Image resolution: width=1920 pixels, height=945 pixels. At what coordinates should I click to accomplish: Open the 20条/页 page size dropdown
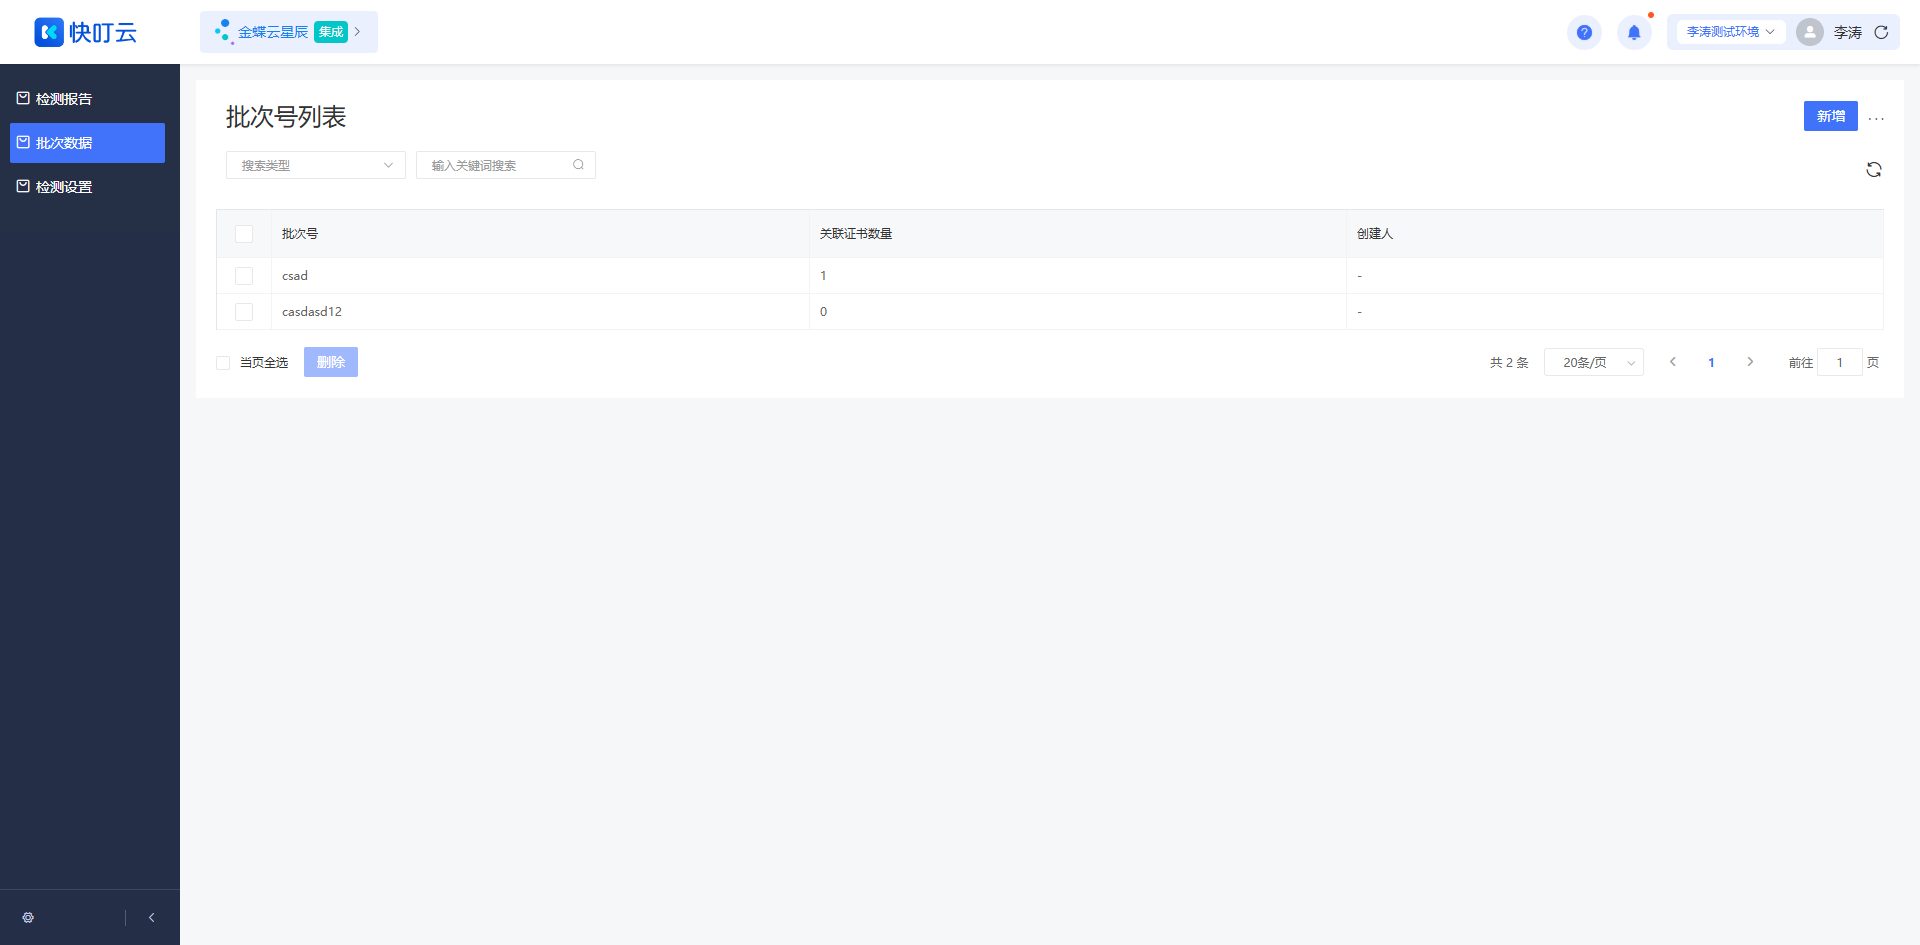(x=1594, y=362)
